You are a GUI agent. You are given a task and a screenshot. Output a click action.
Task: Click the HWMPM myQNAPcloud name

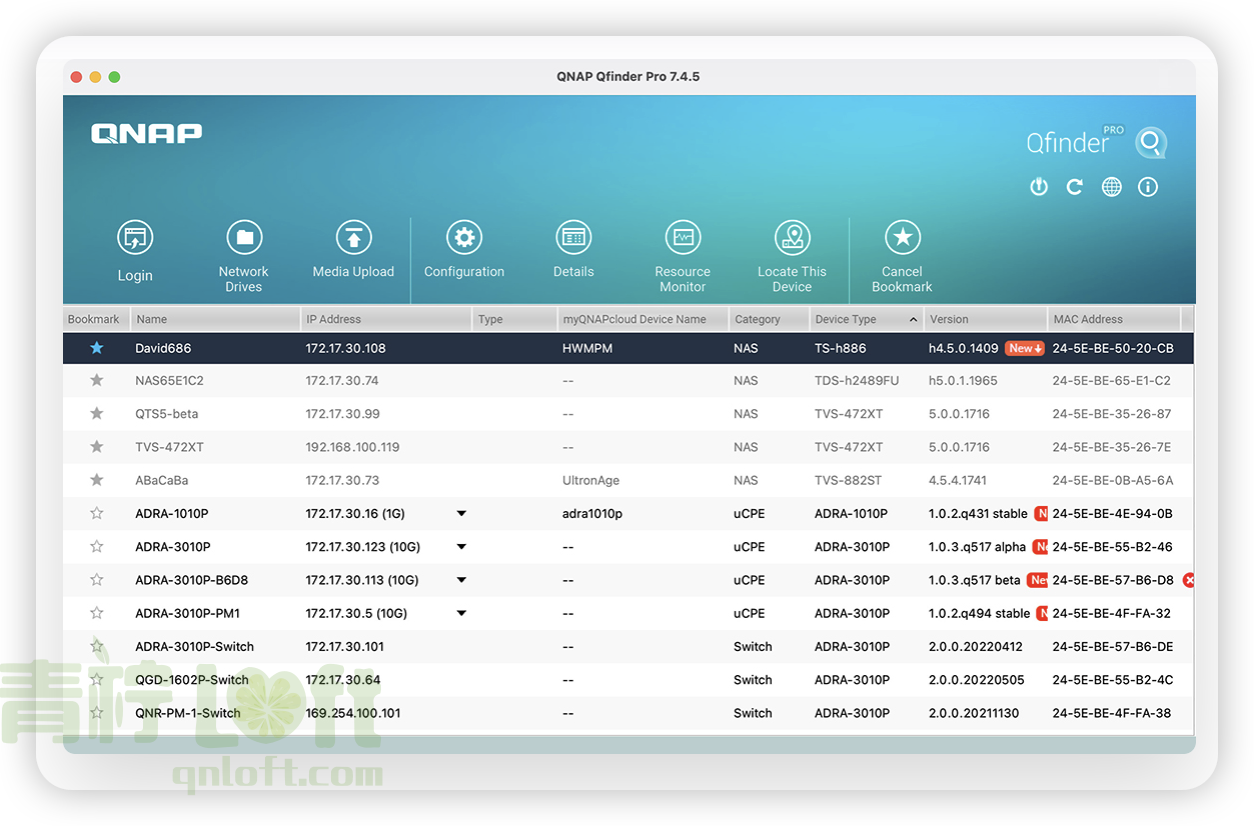coord(587,348)
